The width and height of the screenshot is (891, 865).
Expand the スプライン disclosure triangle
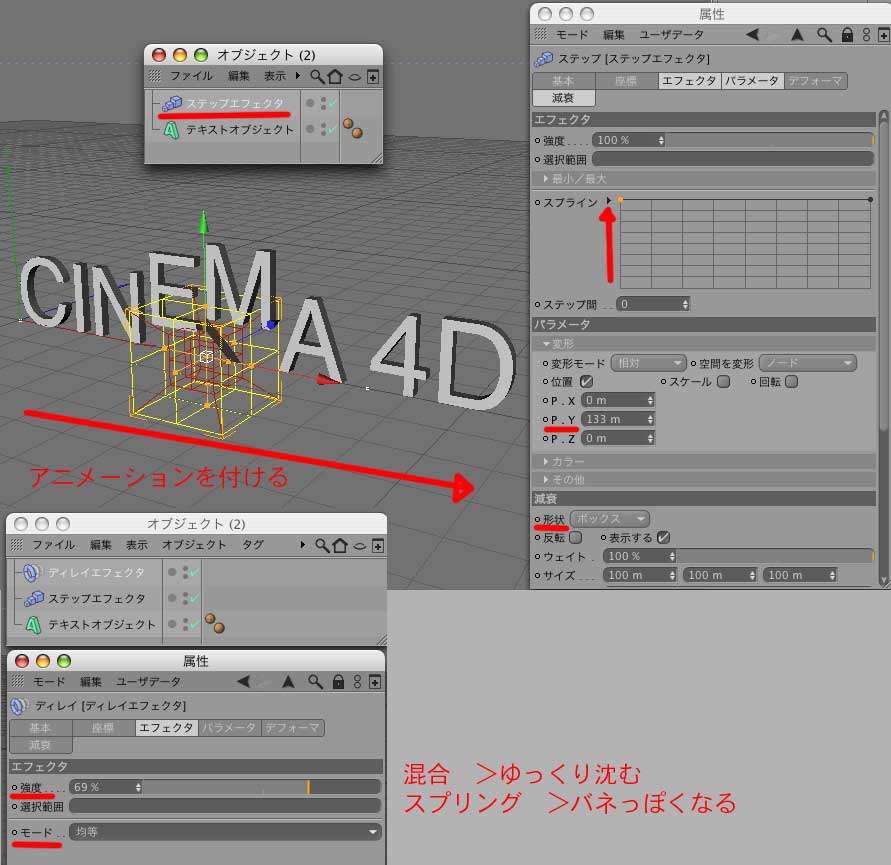[x=609, y=201]
